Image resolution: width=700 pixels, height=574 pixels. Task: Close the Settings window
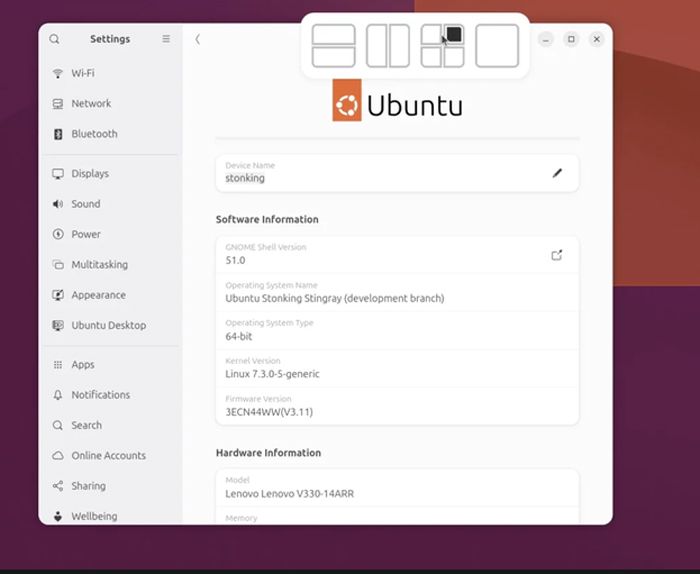click(596, 39)
